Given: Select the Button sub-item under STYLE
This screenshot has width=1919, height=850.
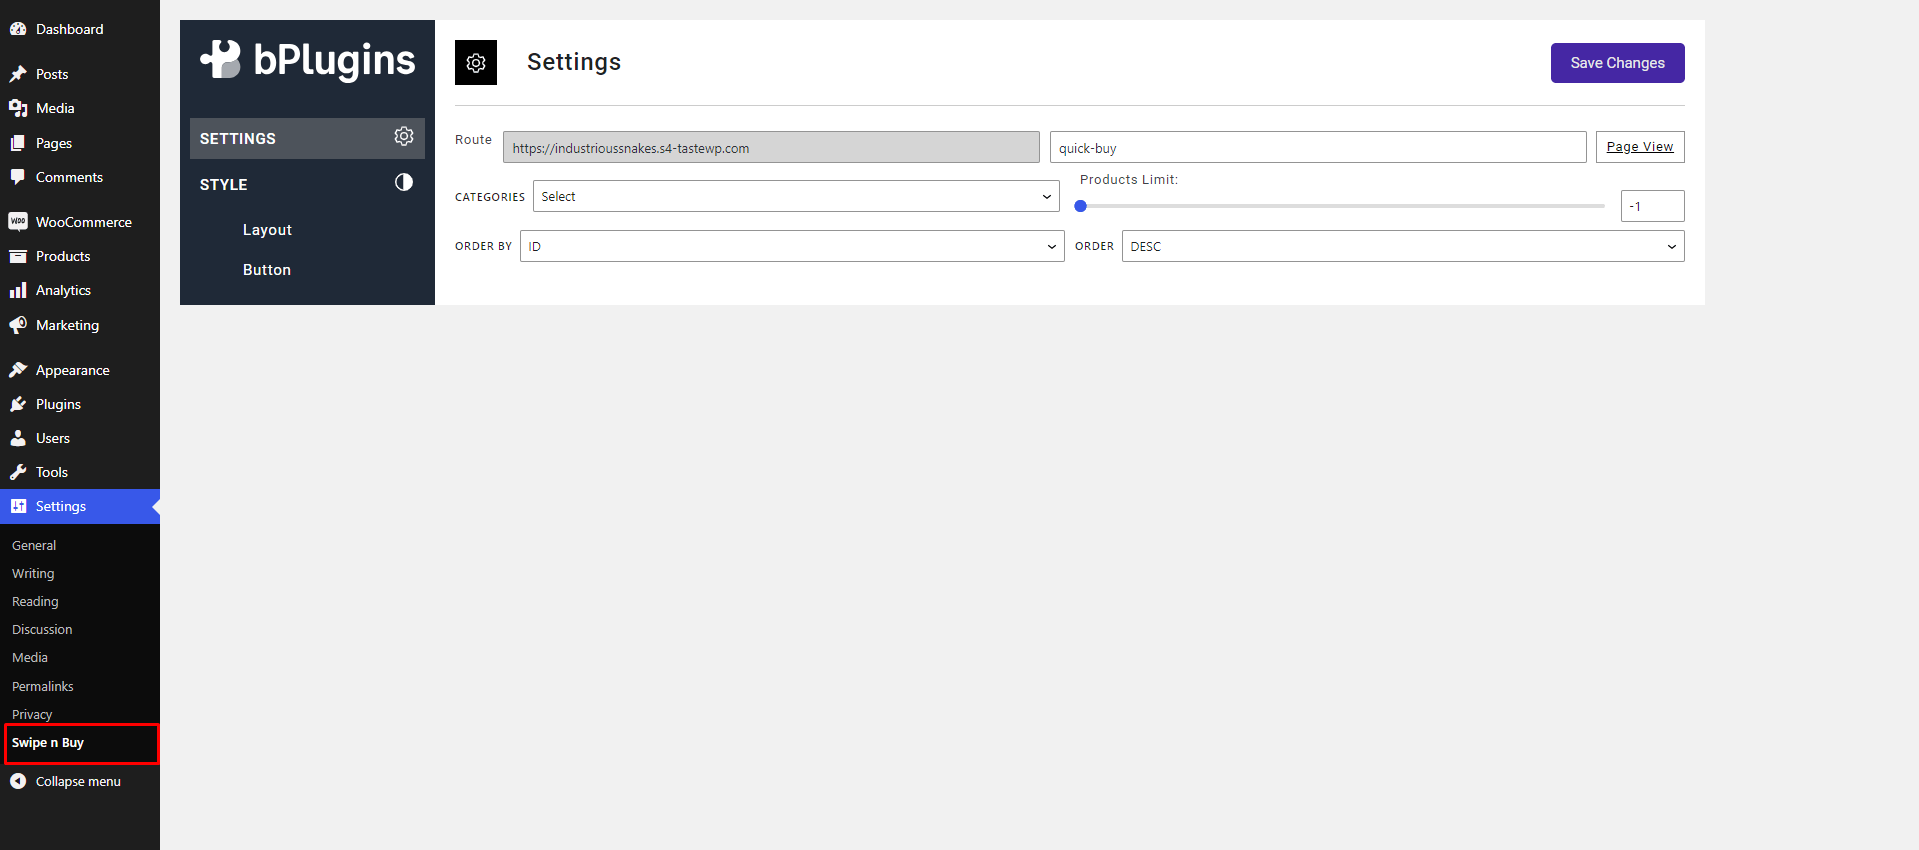Looking at the screenshot, I should click(x=267, y=270).
